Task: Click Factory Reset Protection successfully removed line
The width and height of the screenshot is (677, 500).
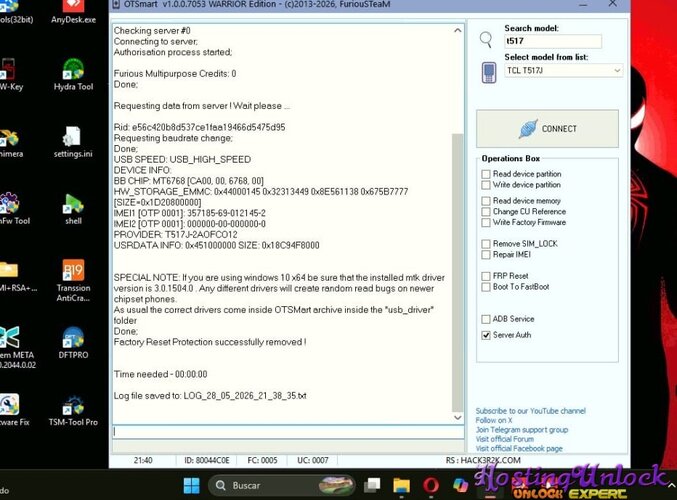Action: coord(210,342)
